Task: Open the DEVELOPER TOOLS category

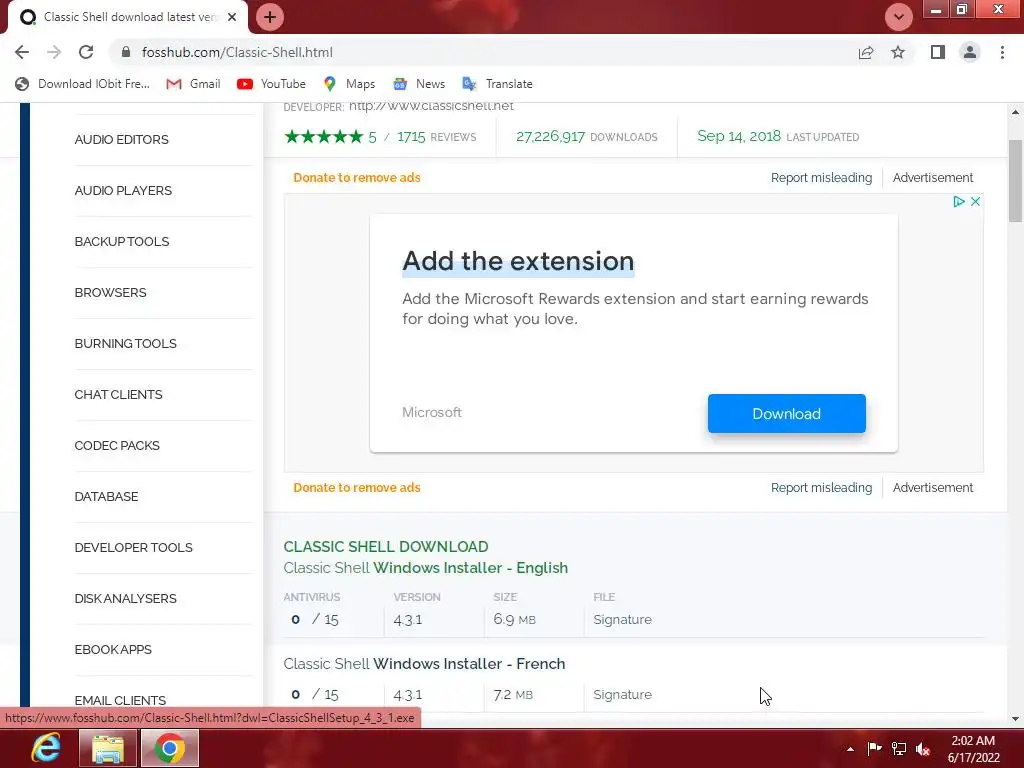Action: (134, 547)
